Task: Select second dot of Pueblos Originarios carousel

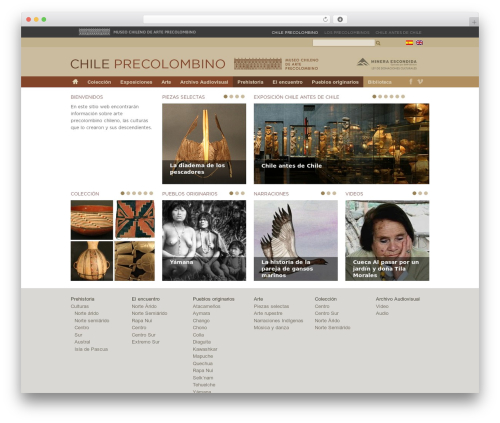Action: (237, 193)
